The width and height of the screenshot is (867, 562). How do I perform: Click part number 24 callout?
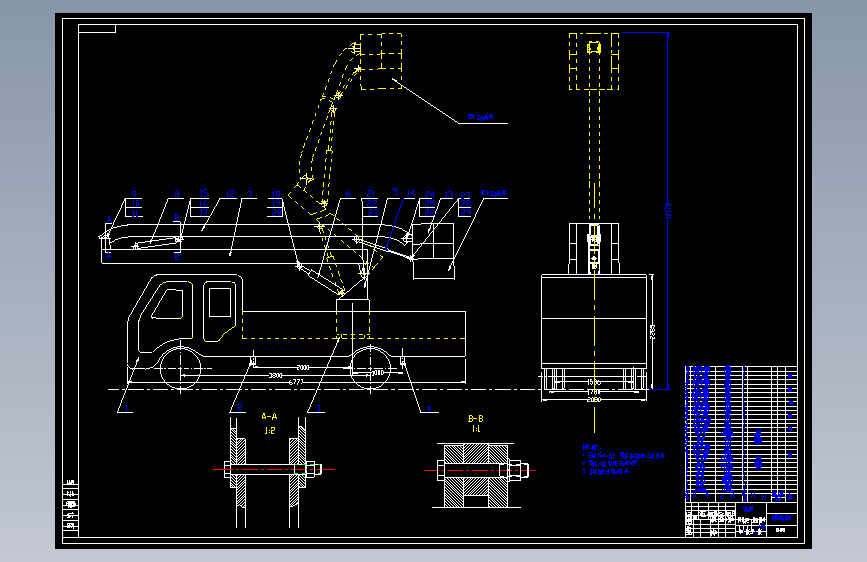(430, 194)
